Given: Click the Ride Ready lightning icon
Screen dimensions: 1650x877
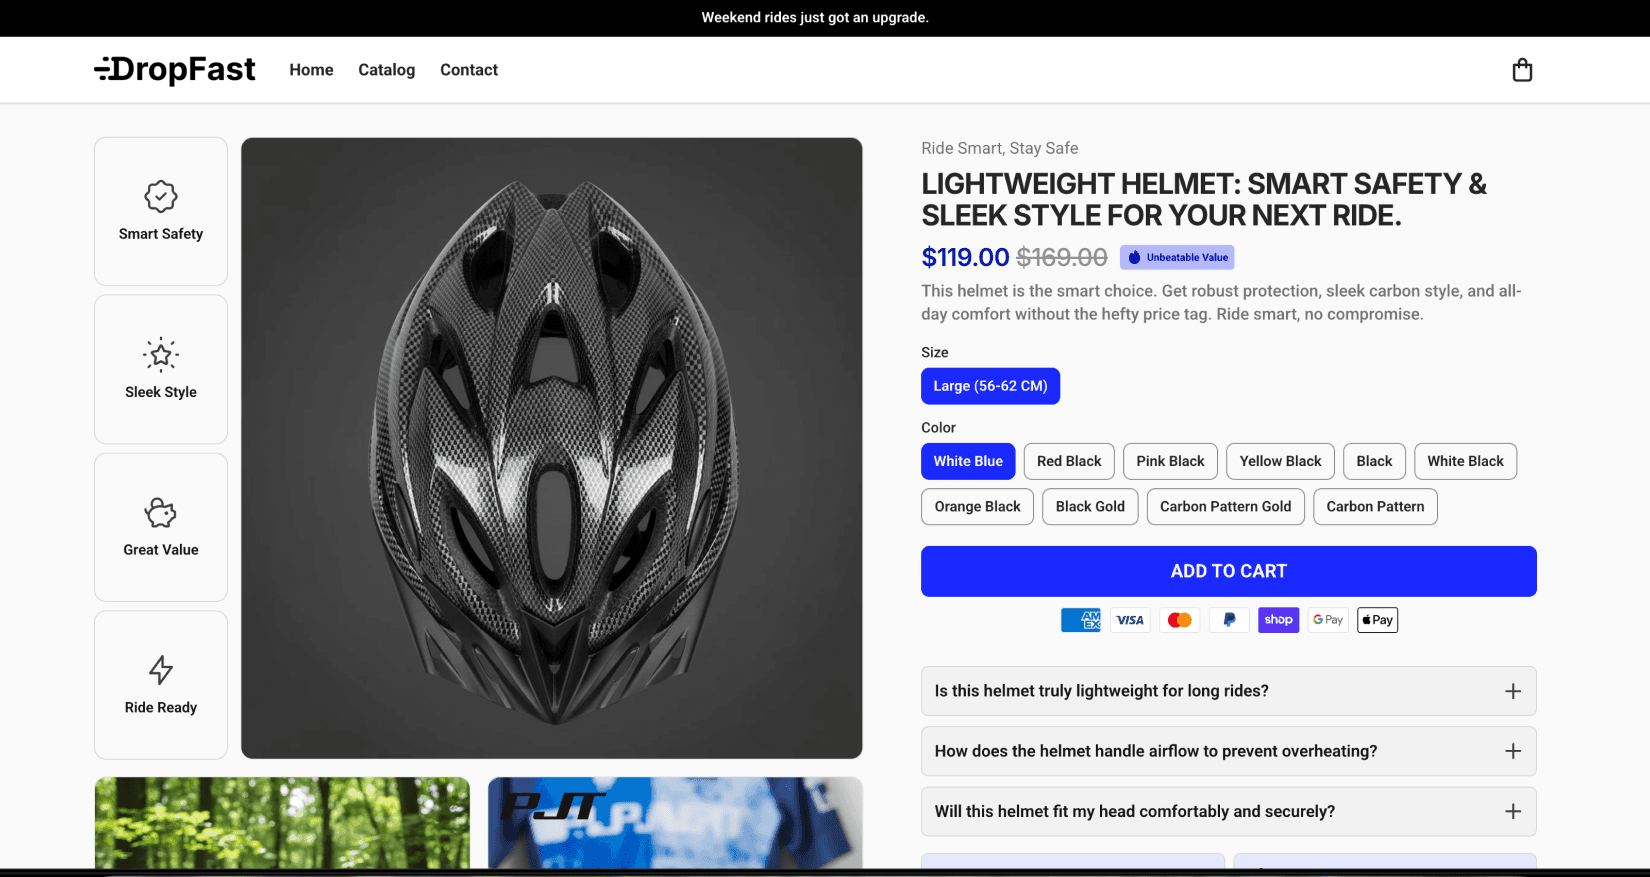Looking at the screenshot, I should pyautogui.click(x=160, y=669).
